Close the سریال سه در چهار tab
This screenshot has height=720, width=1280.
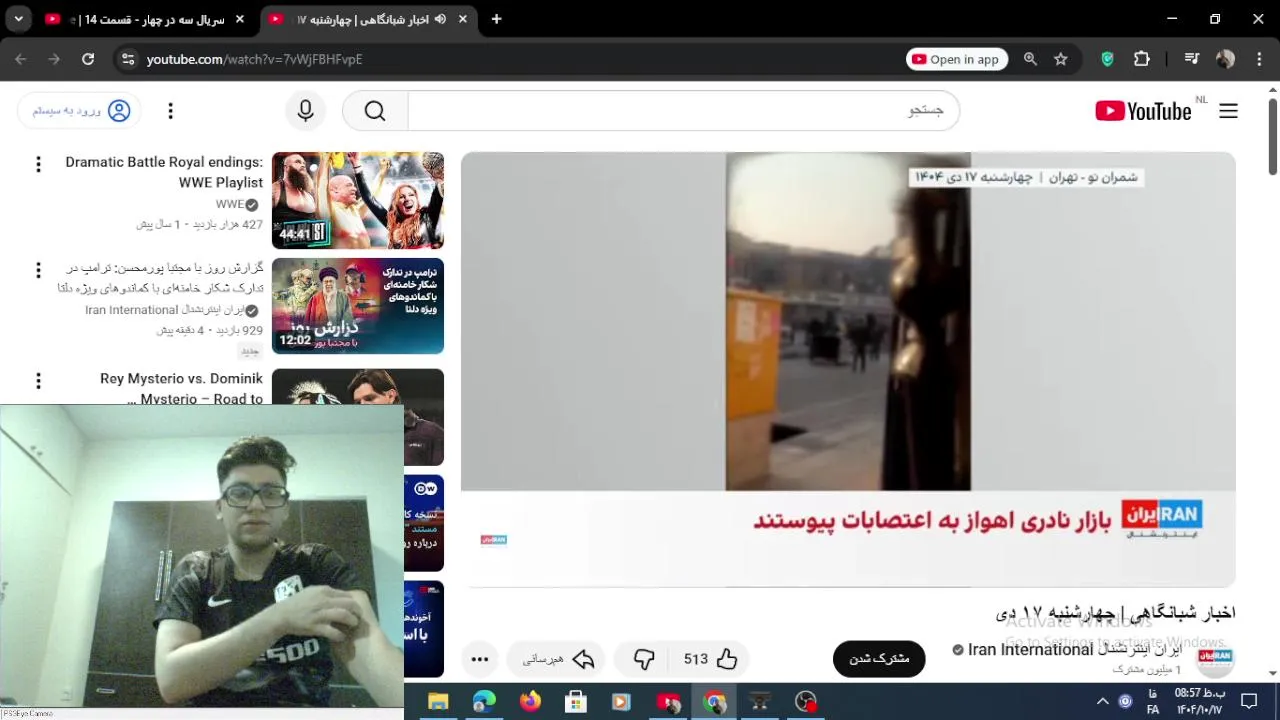pyautogui.click(x=239, y=19)
